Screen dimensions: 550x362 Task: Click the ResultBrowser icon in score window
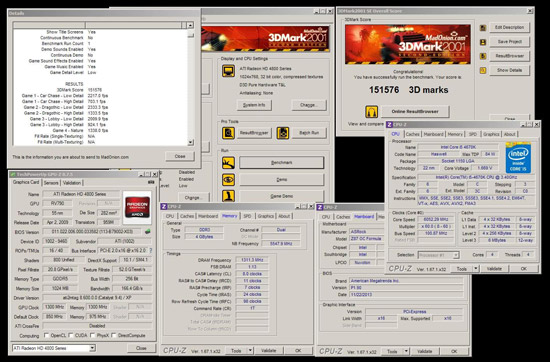(x=483, y=56)
